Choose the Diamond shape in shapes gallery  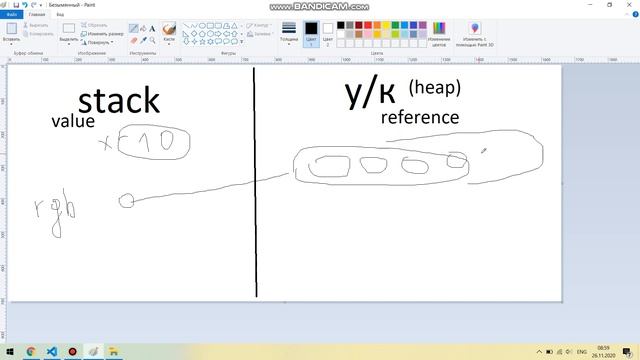(194, 34)
